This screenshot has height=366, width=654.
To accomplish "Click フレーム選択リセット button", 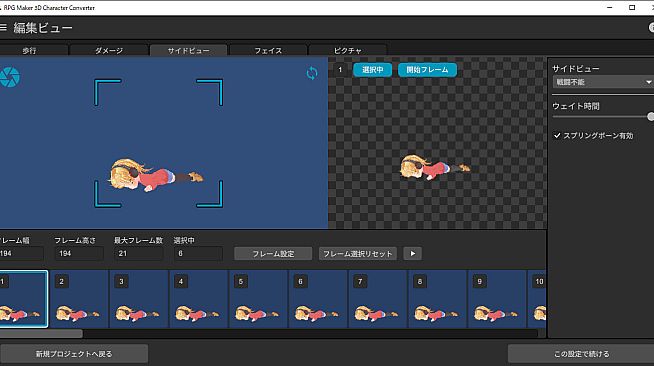I will pyautogui.click(x=357, y=253).
